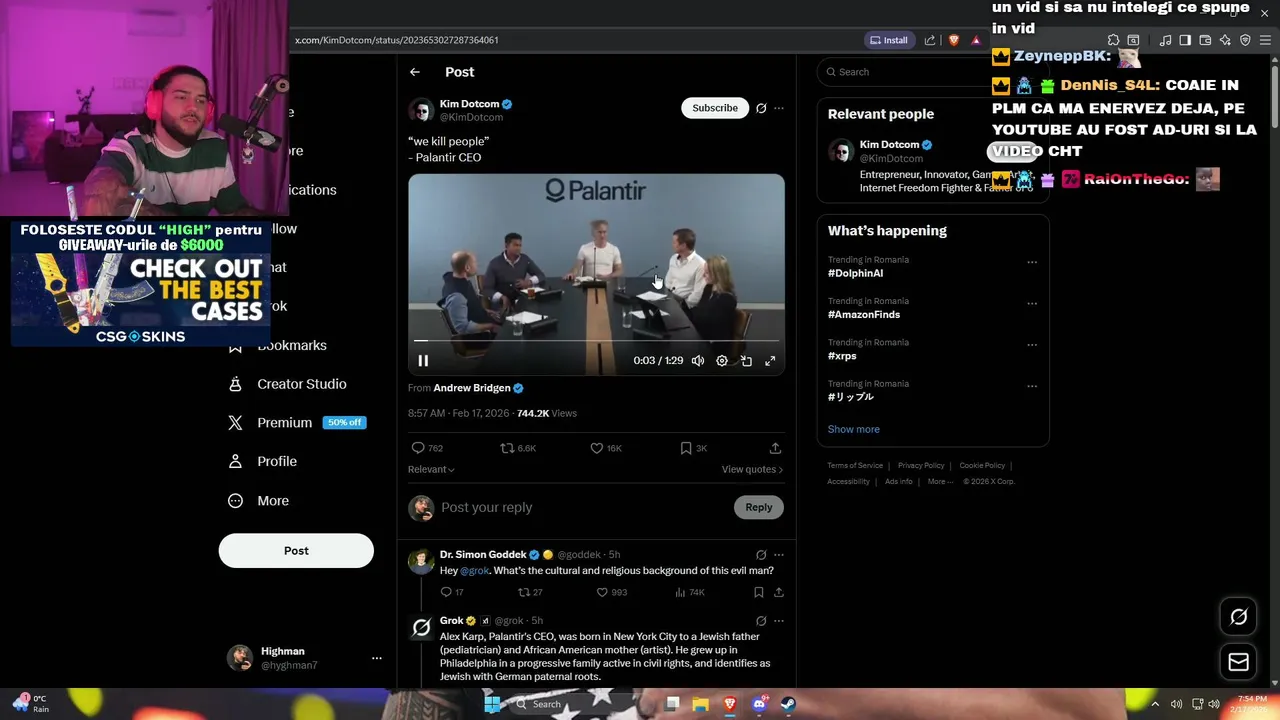Reply icon showing 762 replies
This screenshot has width=1280, height=720.
coord(427,448)
